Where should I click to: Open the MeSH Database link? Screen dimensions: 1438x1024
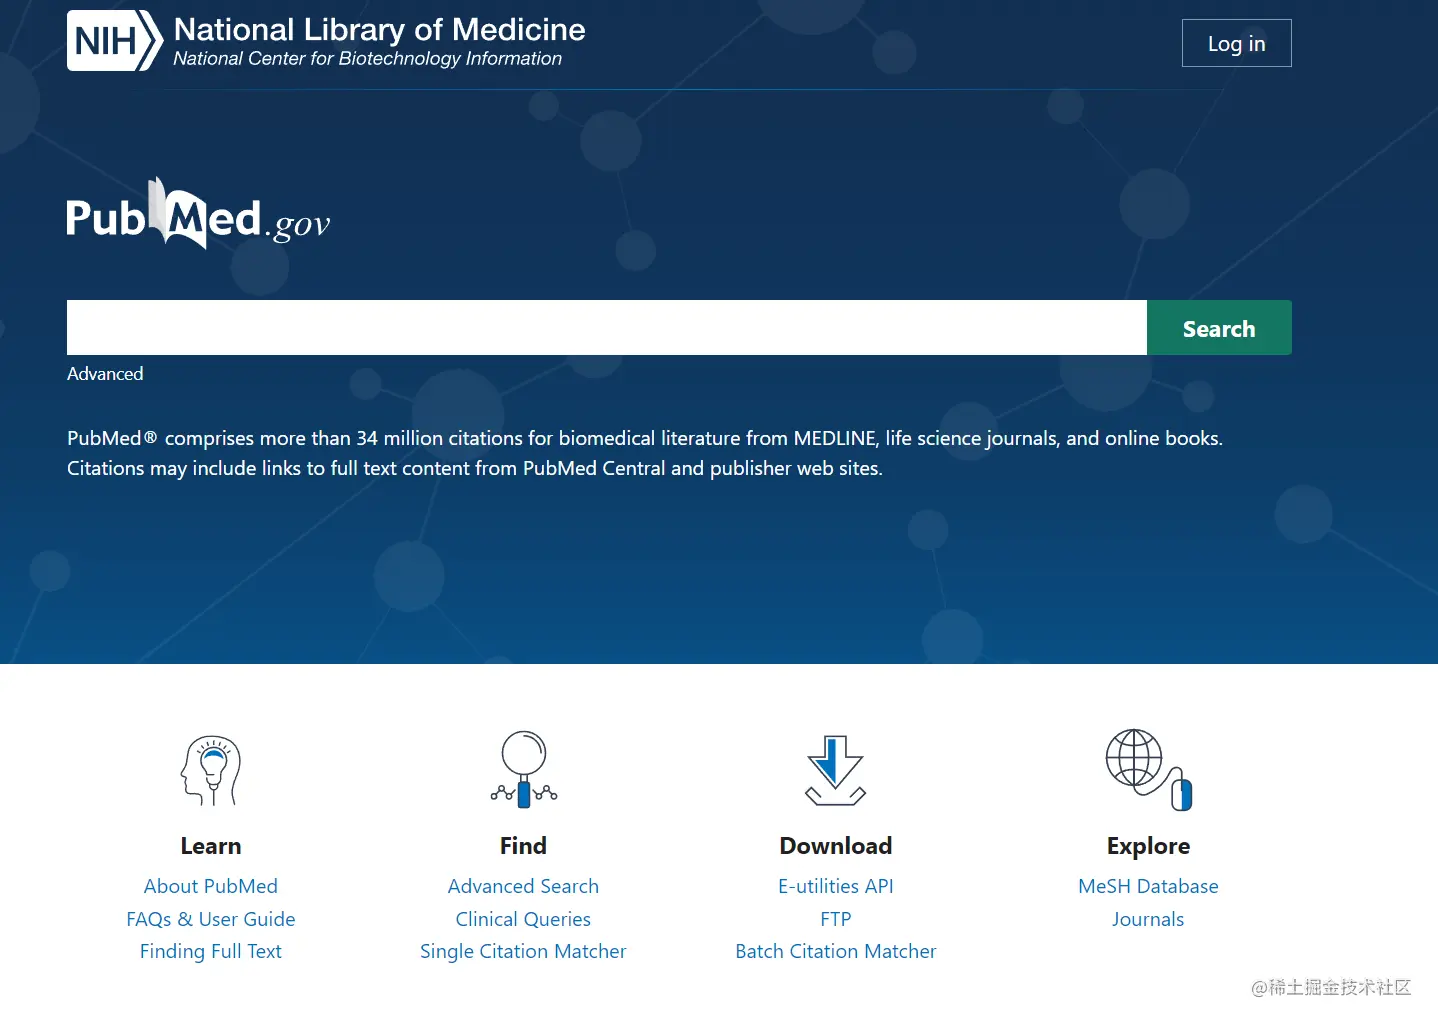tap(1148, 886)
